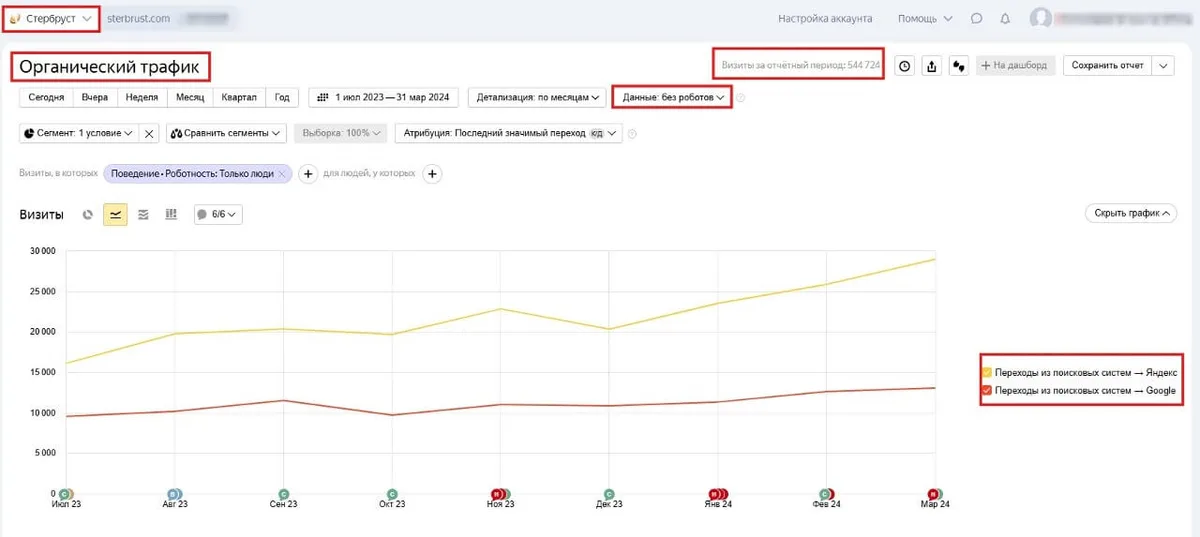Open Данные: без роботов dropdown

click(x=672, y=97)
